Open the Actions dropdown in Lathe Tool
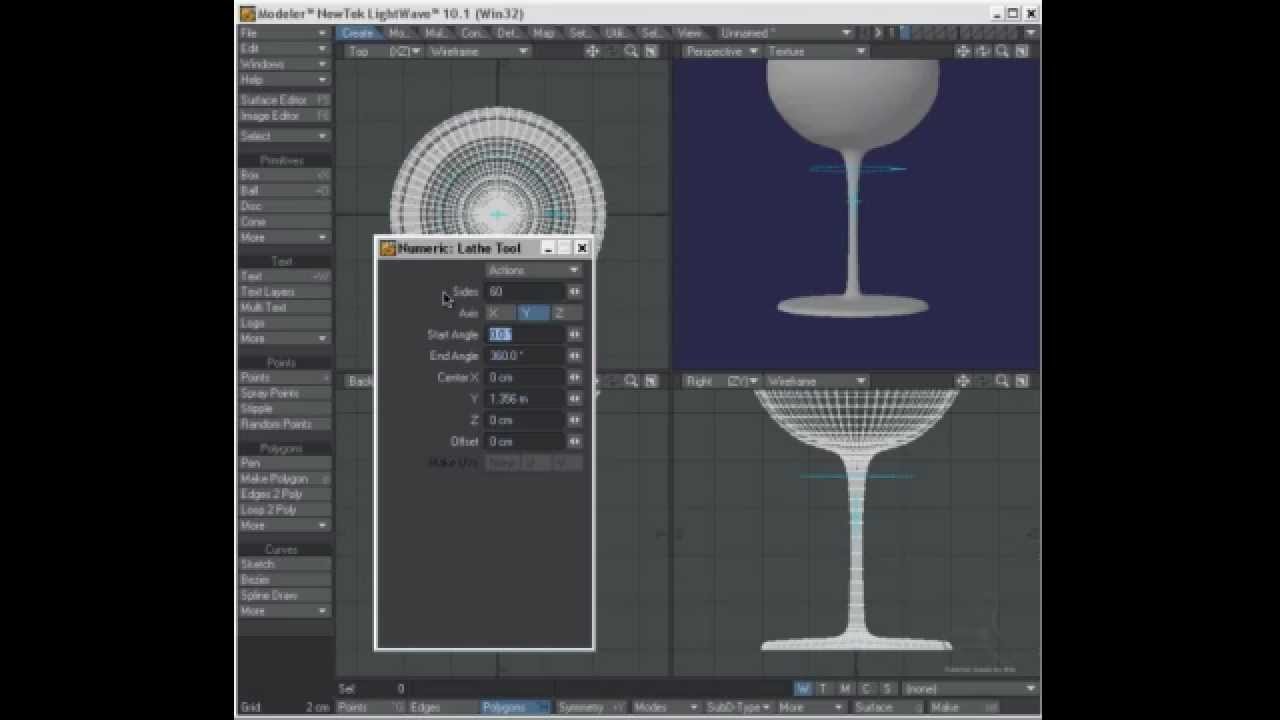1280x720 pixels. coord(533,270)
